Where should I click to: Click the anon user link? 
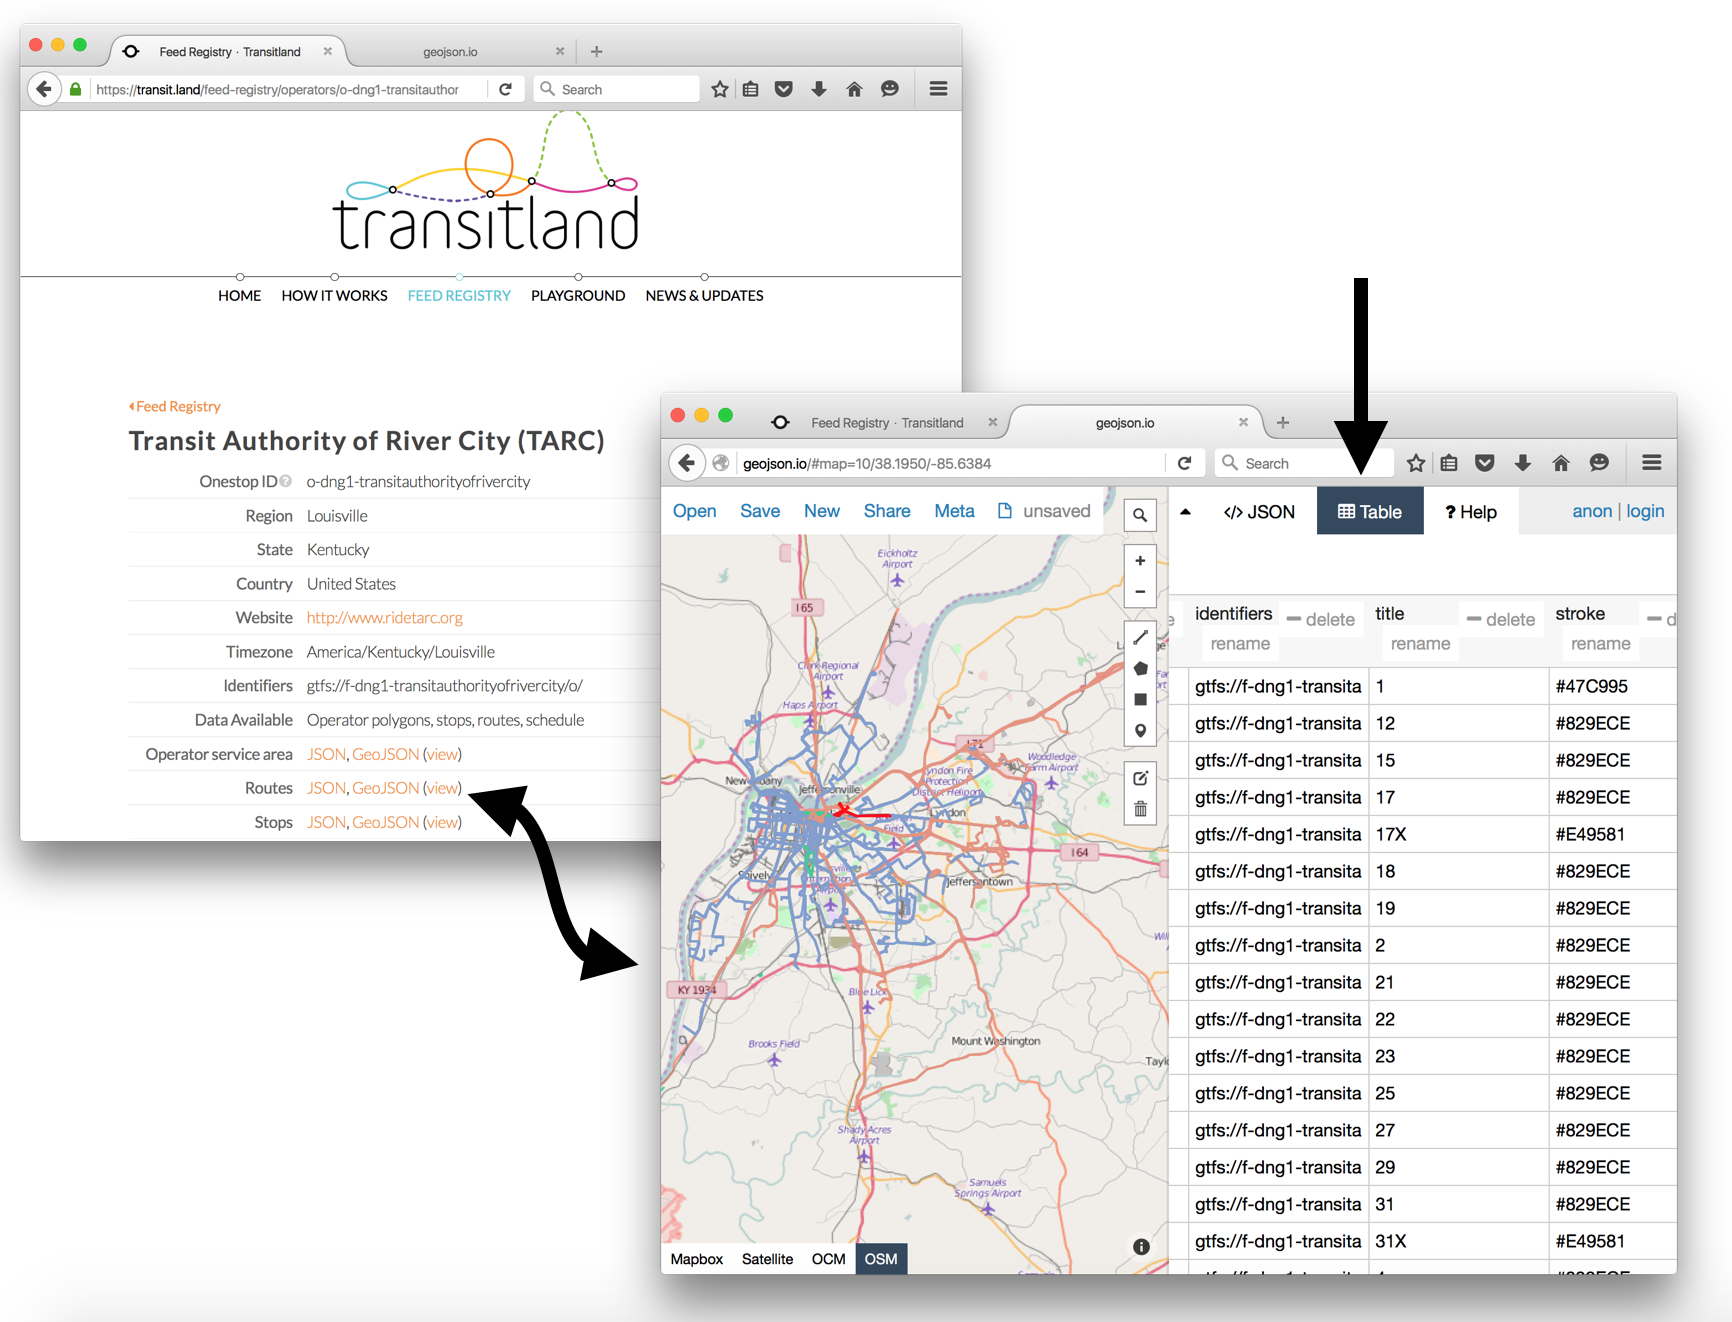click(1592, 511)
